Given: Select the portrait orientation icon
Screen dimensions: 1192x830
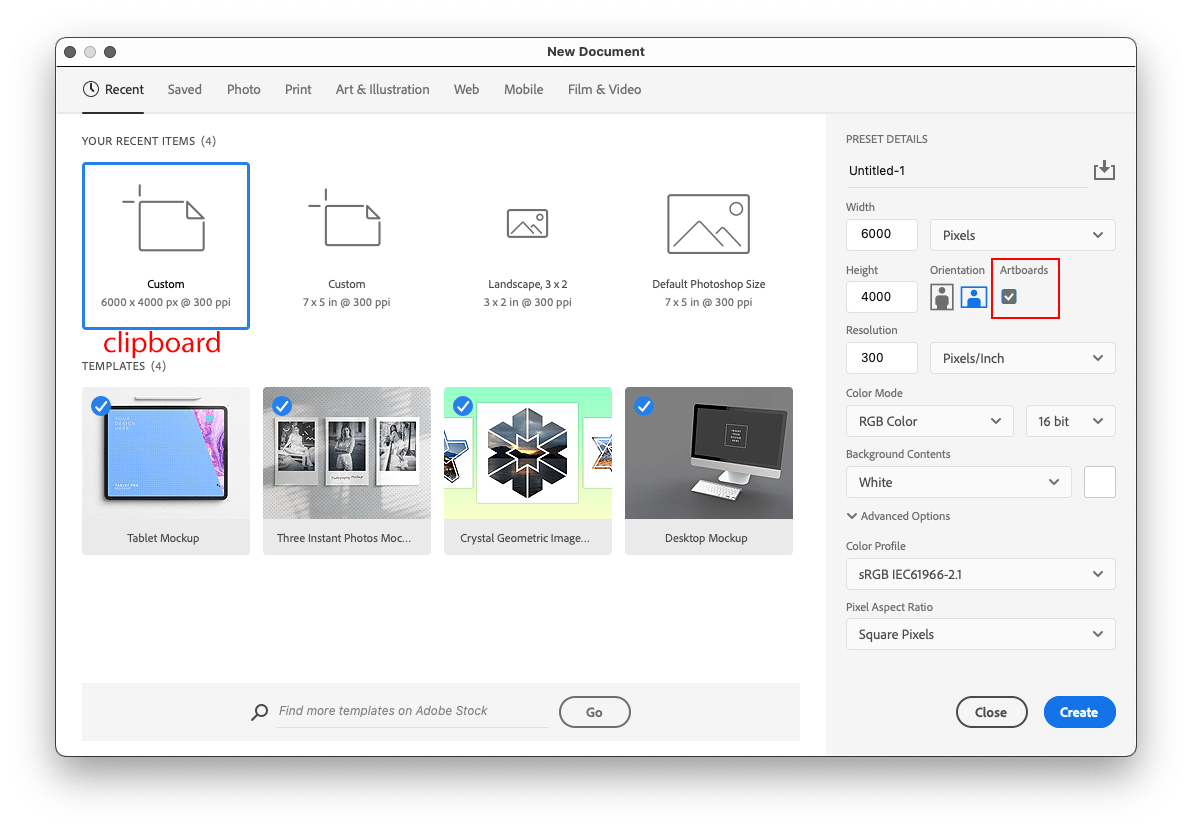Looking at the screenshot, I should pos(941,296).
